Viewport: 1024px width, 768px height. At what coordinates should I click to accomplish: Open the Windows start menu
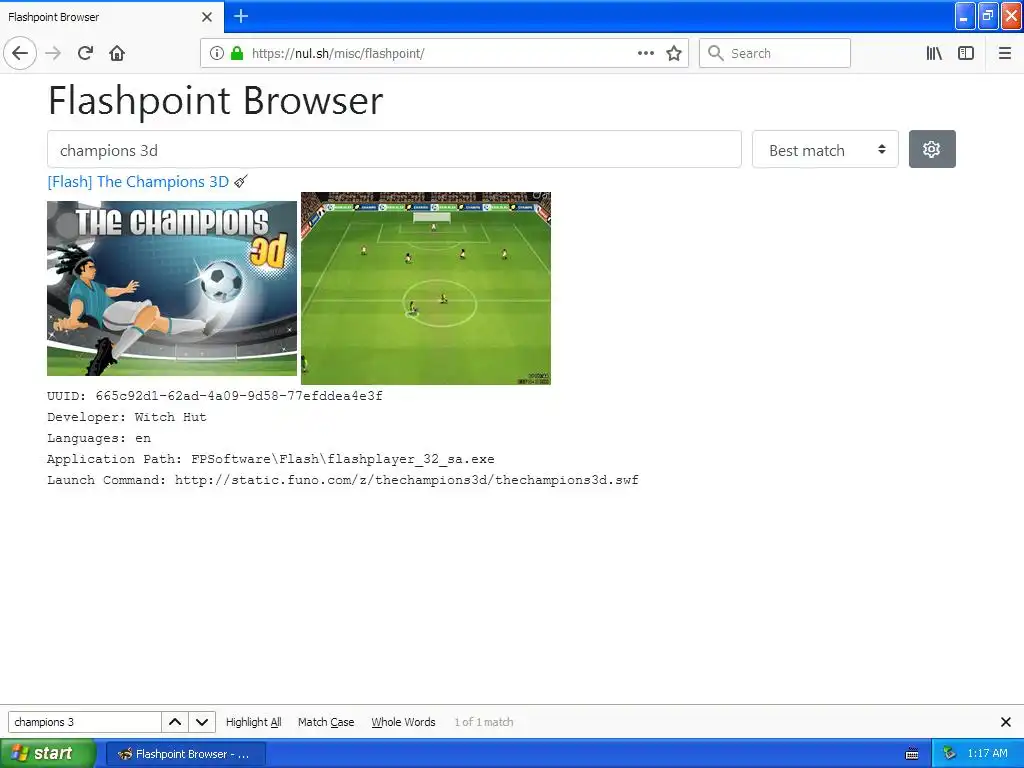[48, 754]
